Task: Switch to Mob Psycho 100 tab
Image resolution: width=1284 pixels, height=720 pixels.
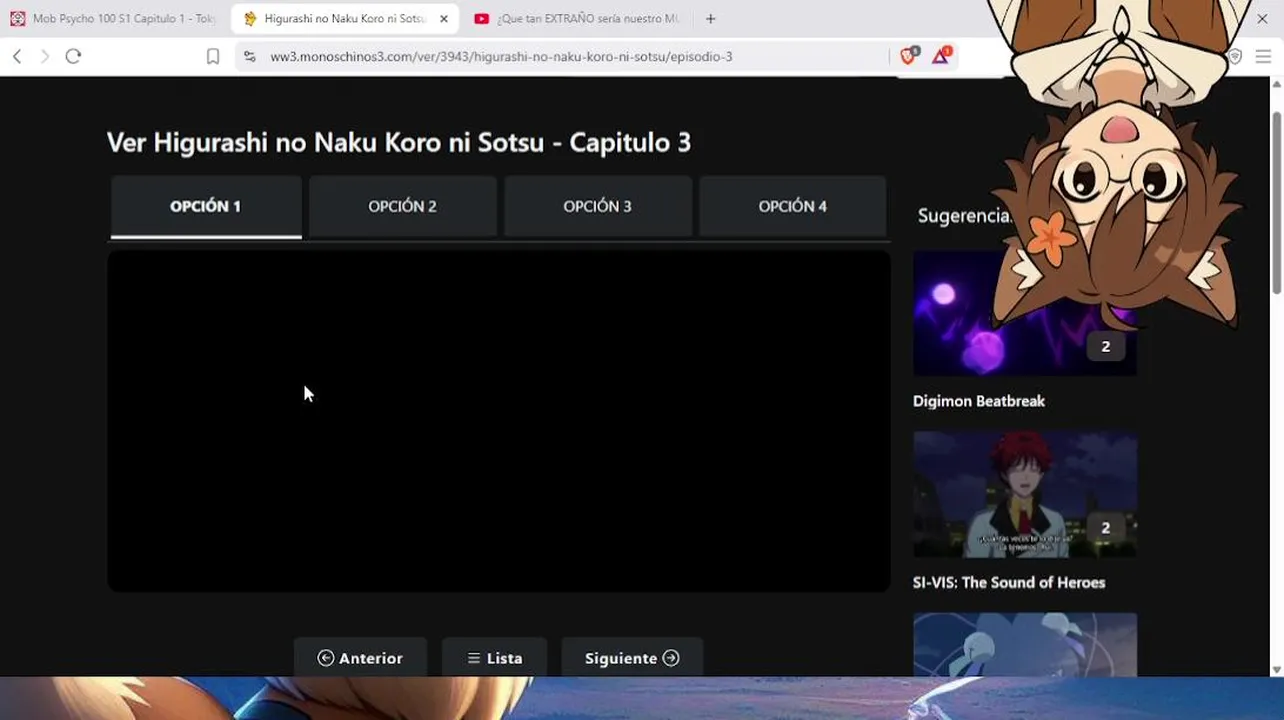Action: [113, 18]
